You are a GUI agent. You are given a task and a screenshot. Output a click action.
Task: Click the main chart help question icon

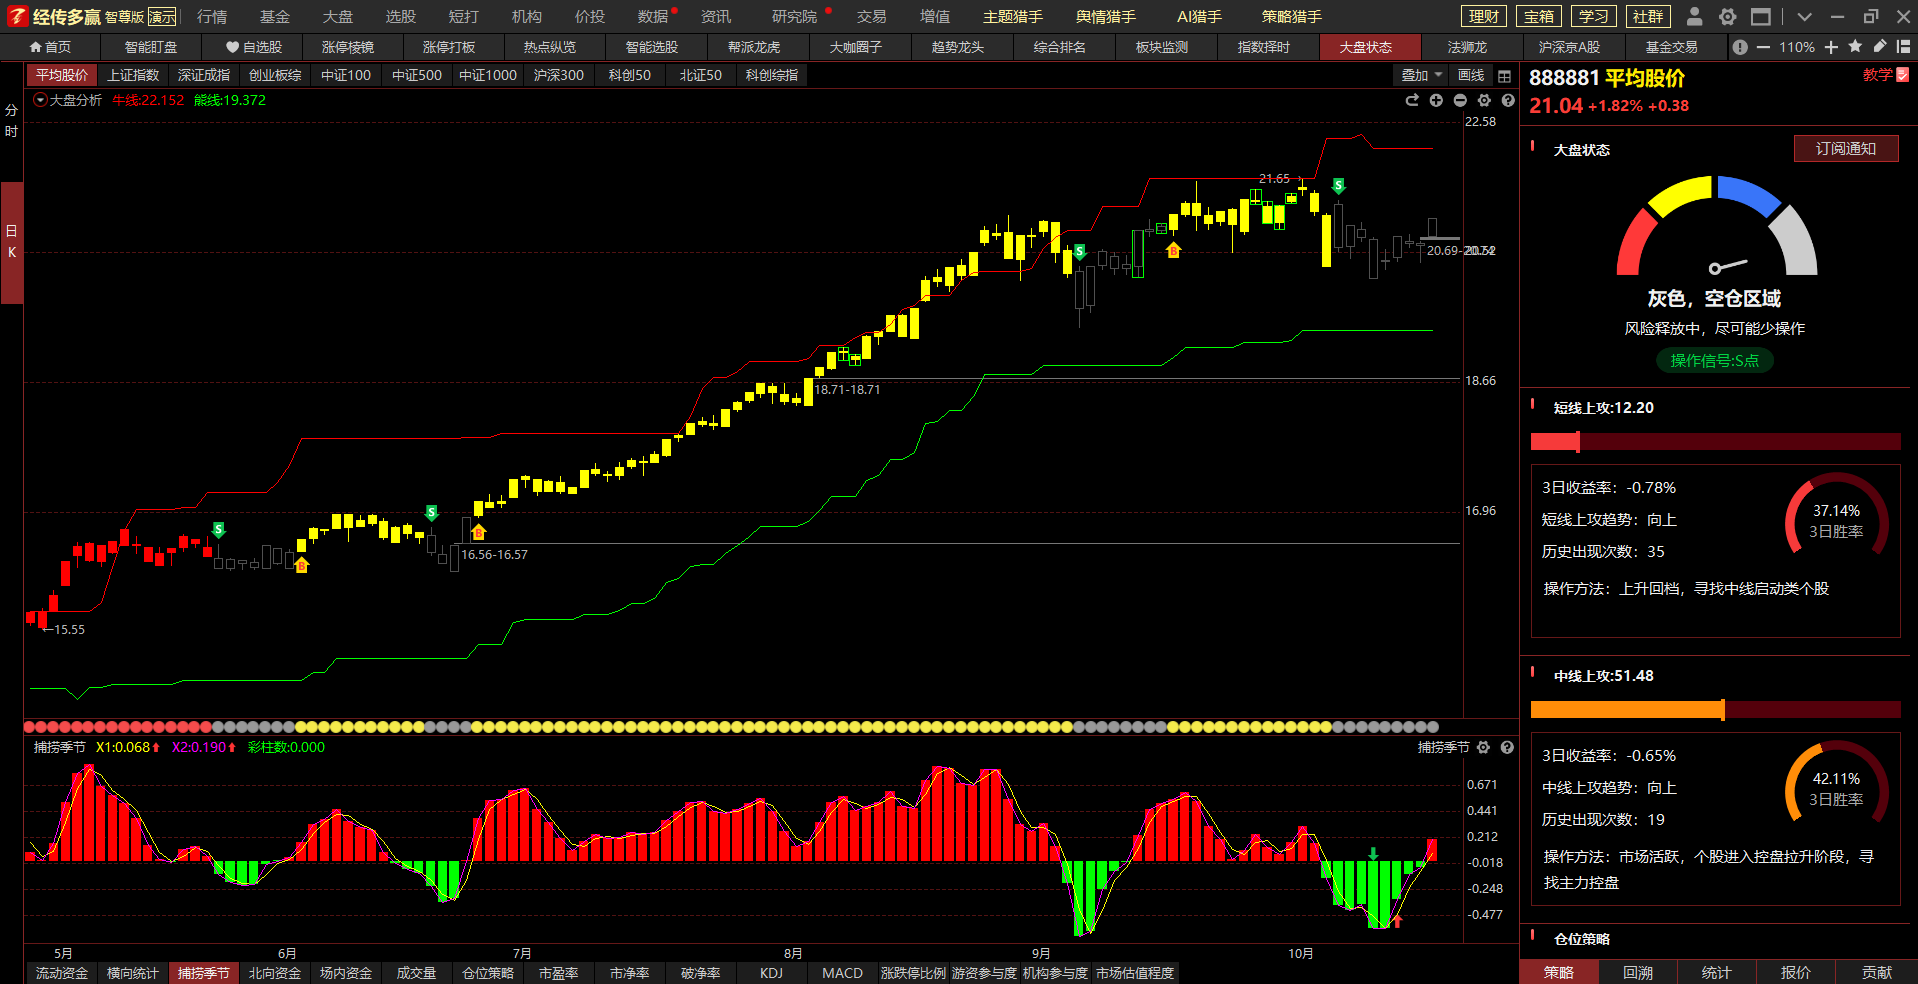coord(1508,101)
